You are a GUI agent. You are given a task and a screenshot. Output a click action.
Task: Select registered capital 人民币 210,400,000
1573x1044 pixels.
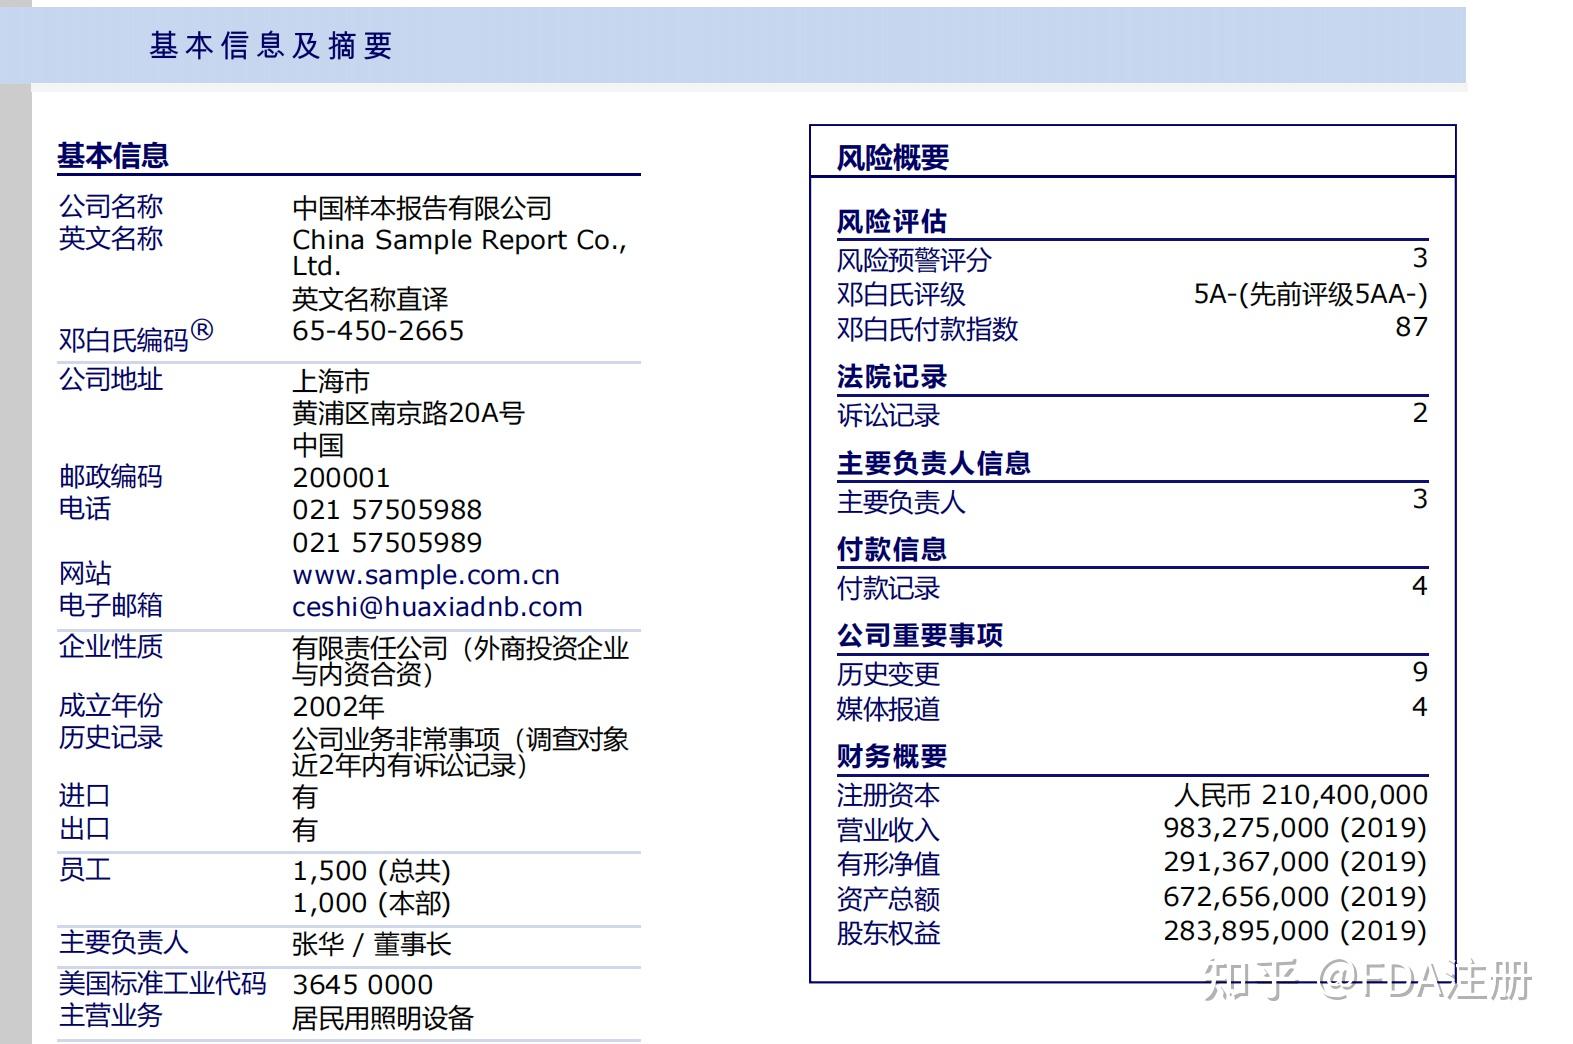coord(1301,795)
